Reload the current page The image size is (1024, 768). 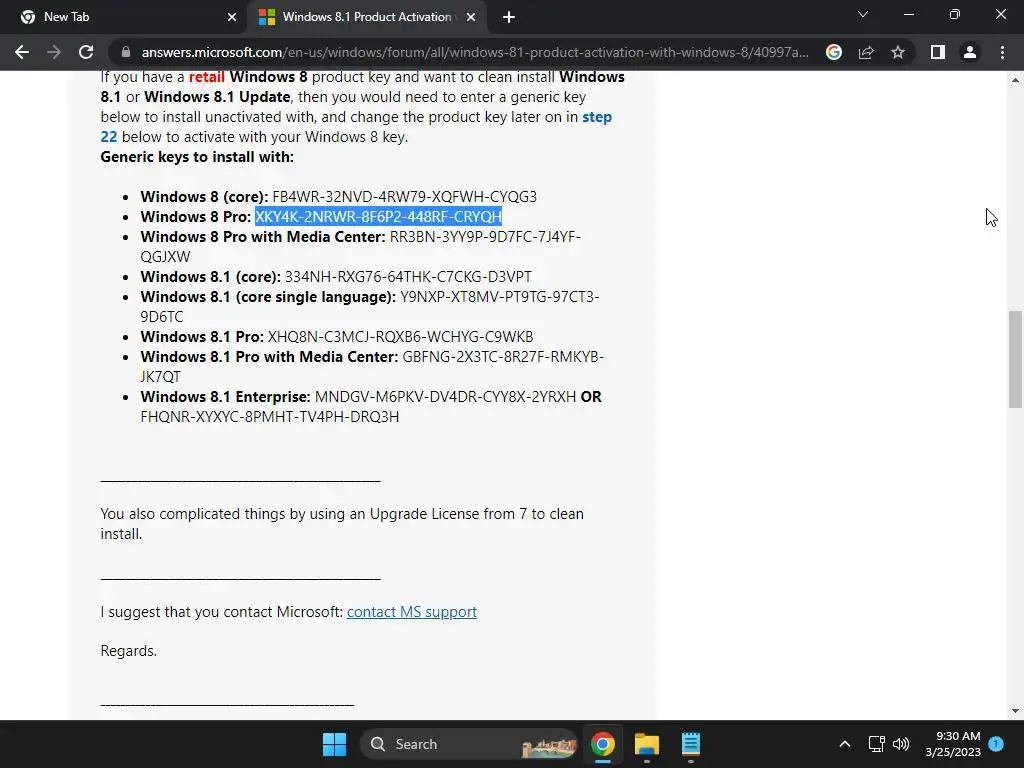(86, 52)
